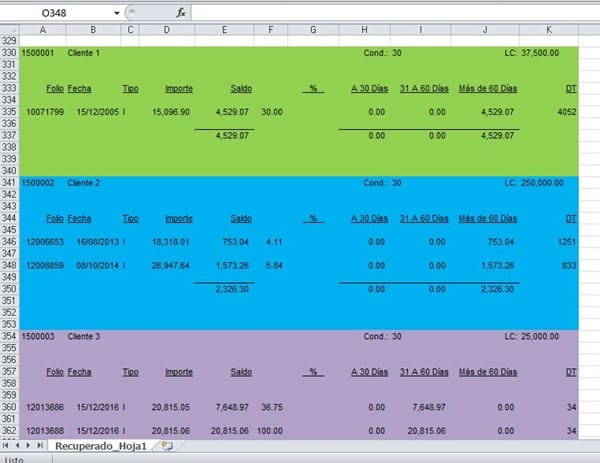Open the Name Box dropdown arrow
This screenshot has height=463, width=600.
click(x=117, y=13)
